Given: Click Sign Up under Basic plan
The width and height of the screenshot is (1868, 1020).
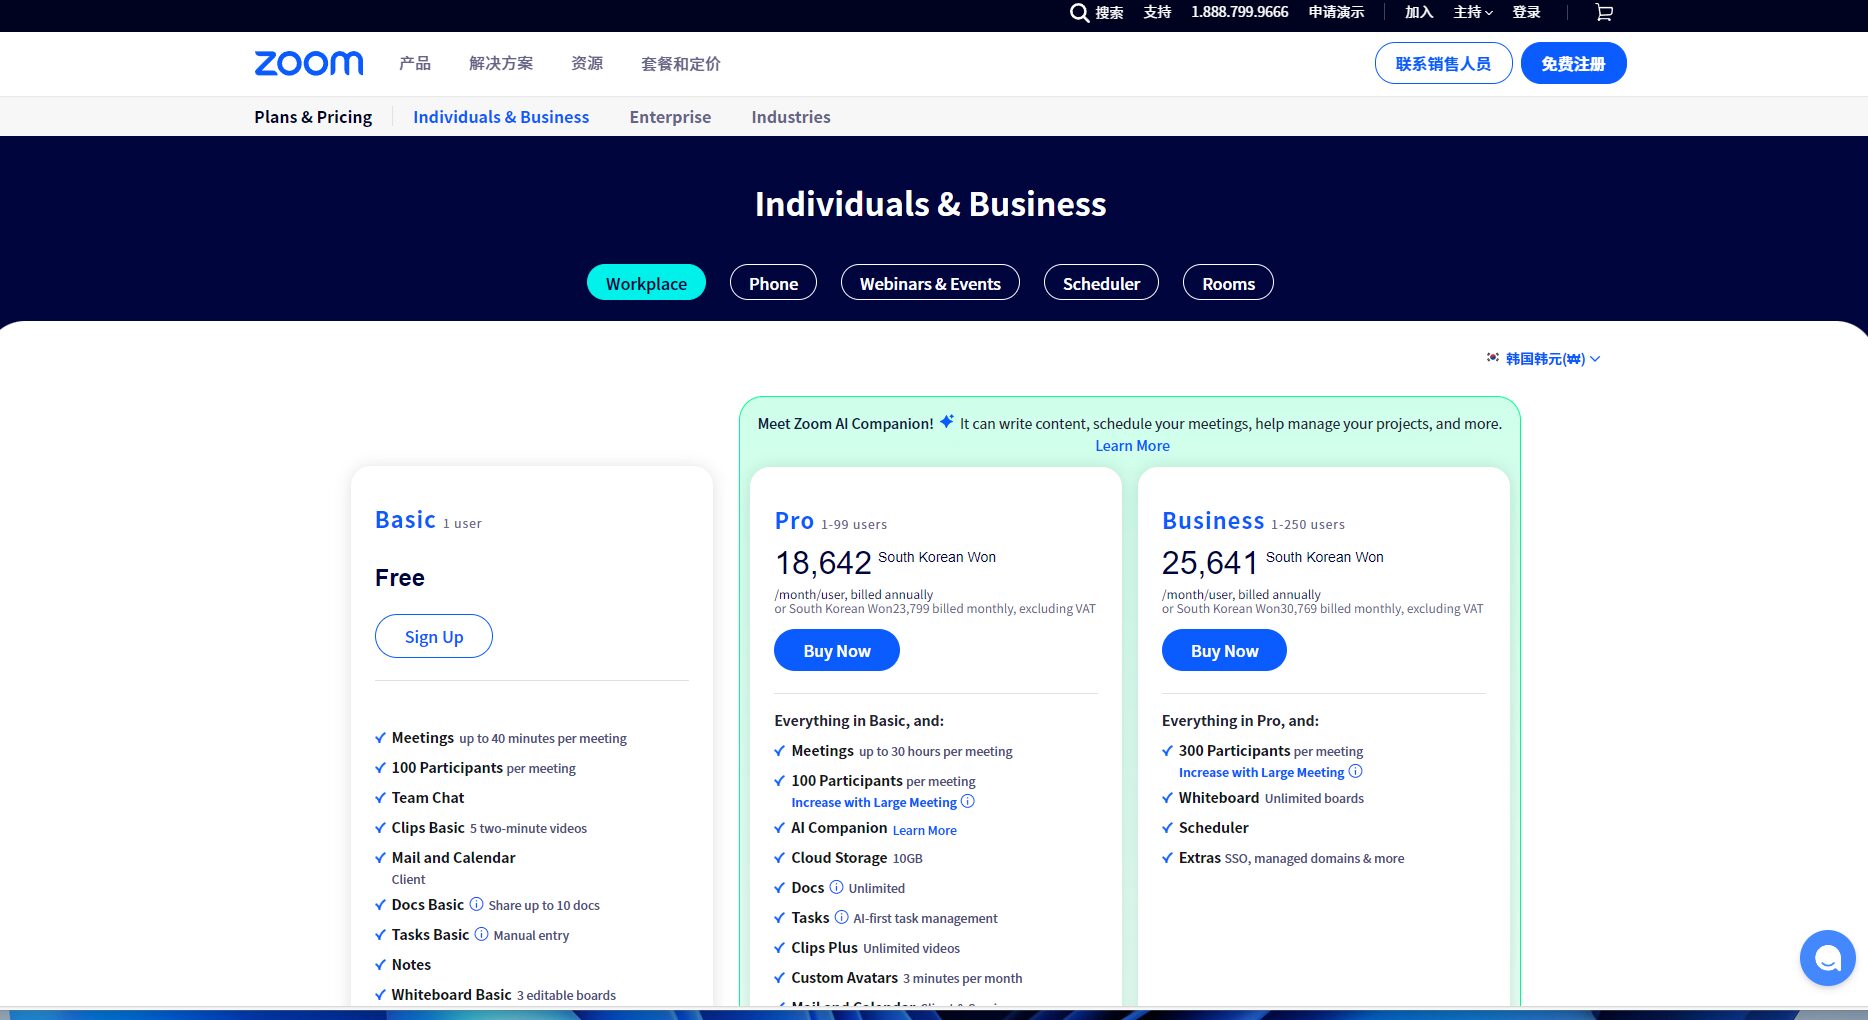Looking at the screenshot, I should 433,636.
